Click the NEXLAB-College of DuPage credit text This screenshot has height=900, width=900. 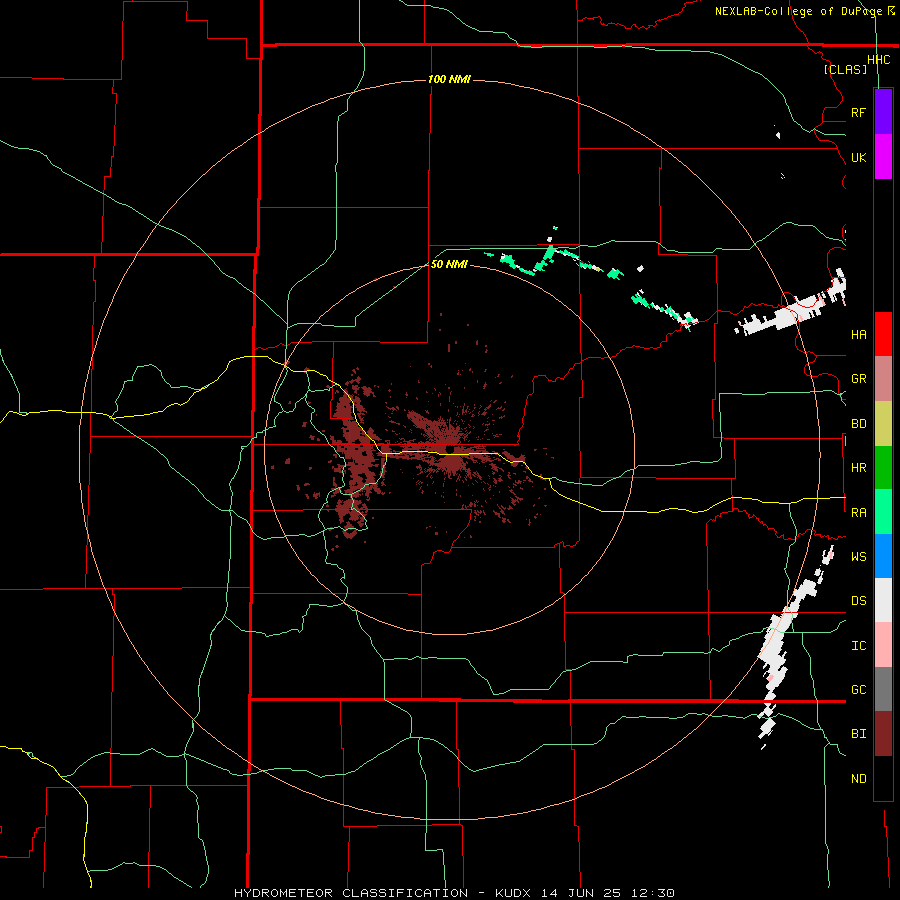coord(798,11)
